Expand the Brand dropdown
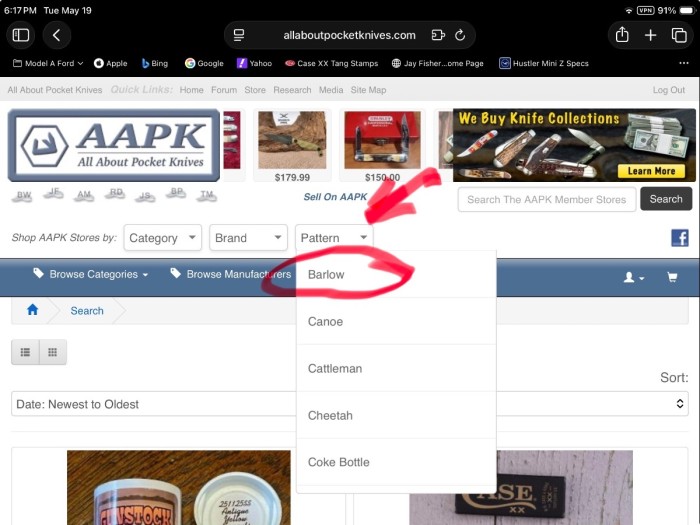Screen dimensions: 700x525 tap(248, 238)
